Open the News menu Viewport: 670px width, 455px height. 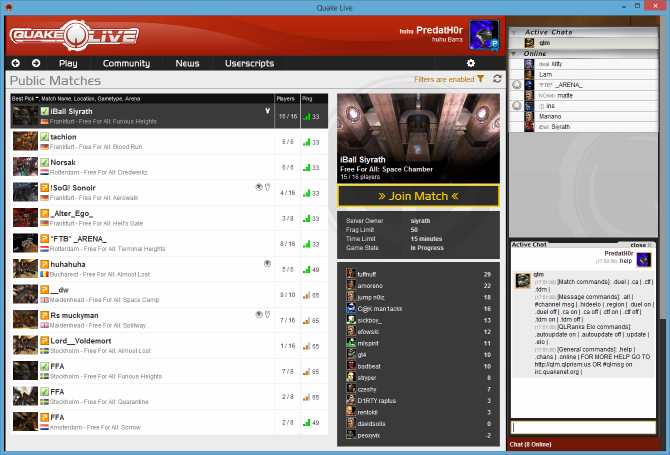[187, 63]
